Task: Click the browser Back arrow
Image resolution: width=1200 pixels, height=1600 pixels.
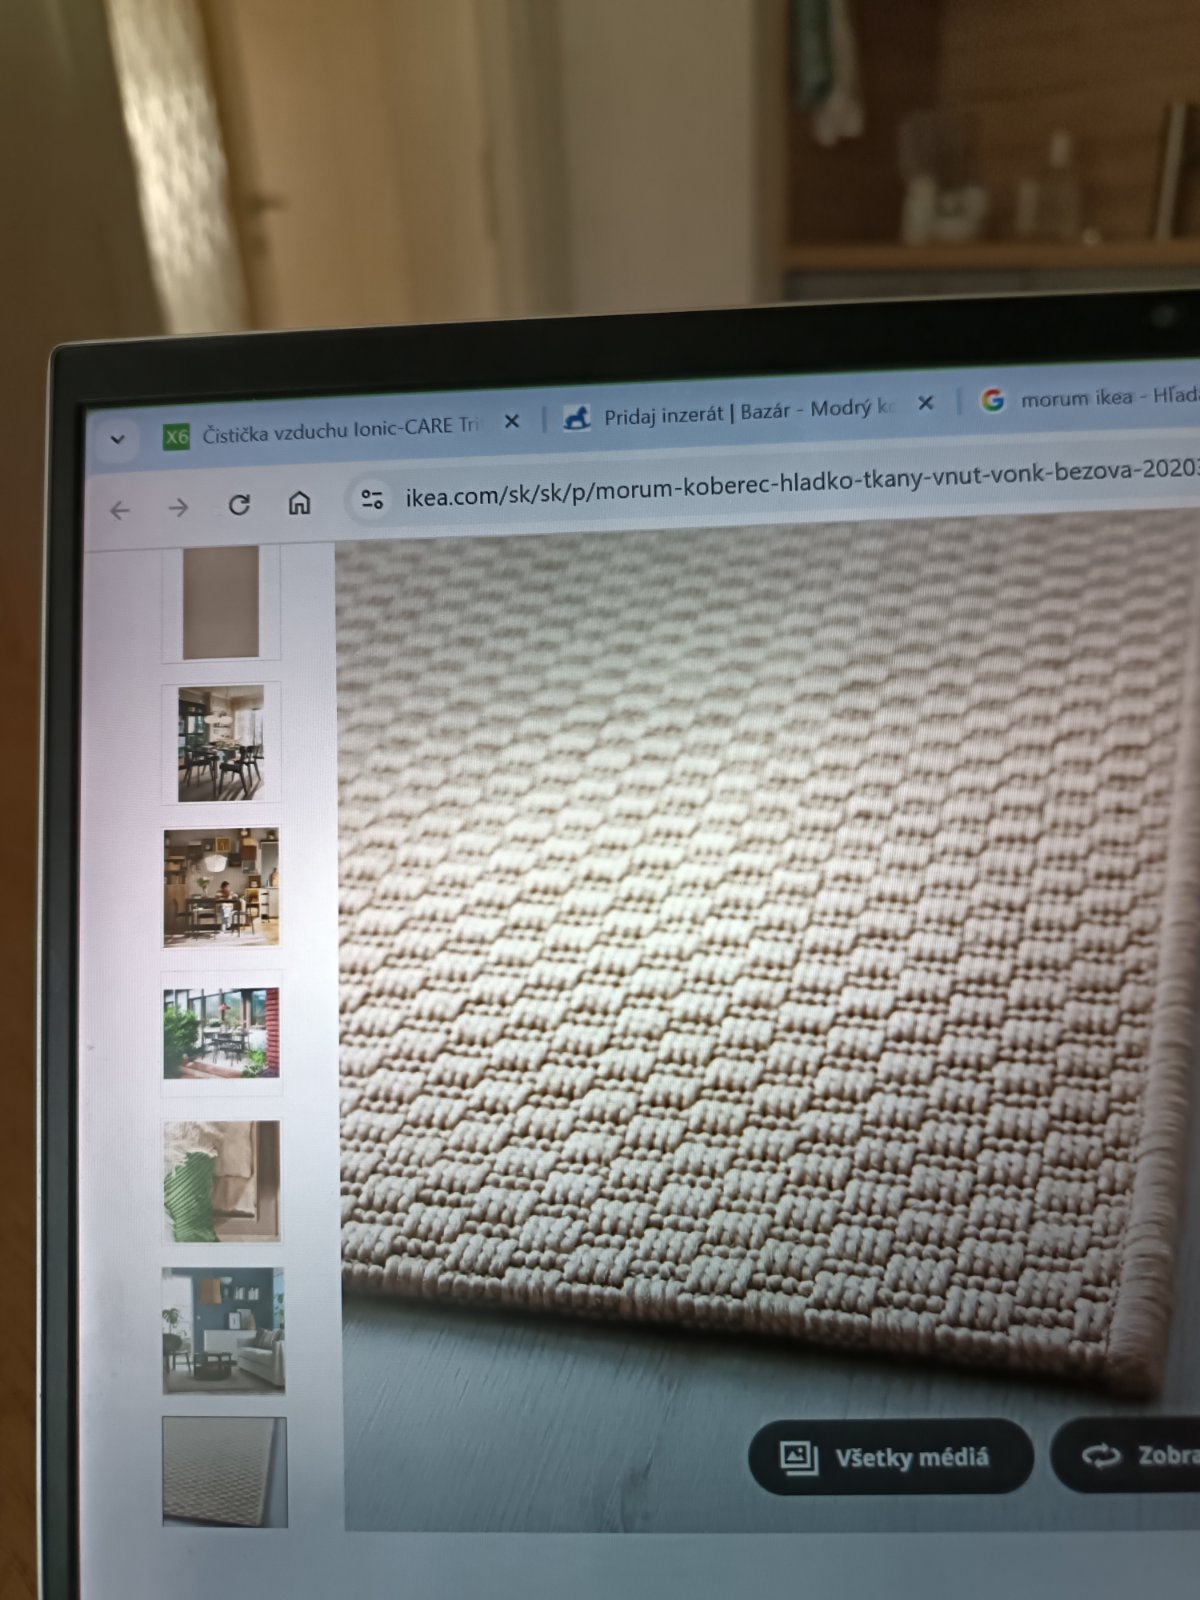Action: (121, 511)
